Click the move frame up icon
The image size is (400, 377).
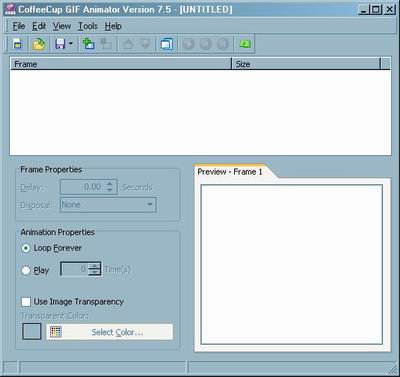pyautogui.click(x=128, y=44)
